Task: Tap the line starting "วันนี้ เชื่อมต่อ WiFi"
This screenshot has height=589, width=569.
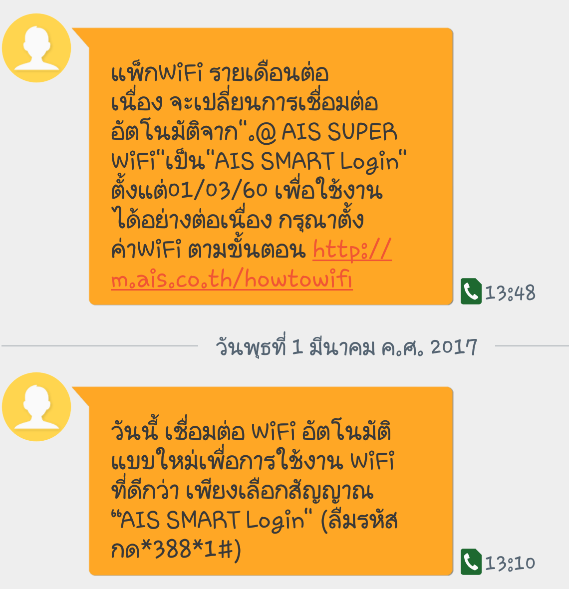Action: pyautogui.click(x=251, y=431)
